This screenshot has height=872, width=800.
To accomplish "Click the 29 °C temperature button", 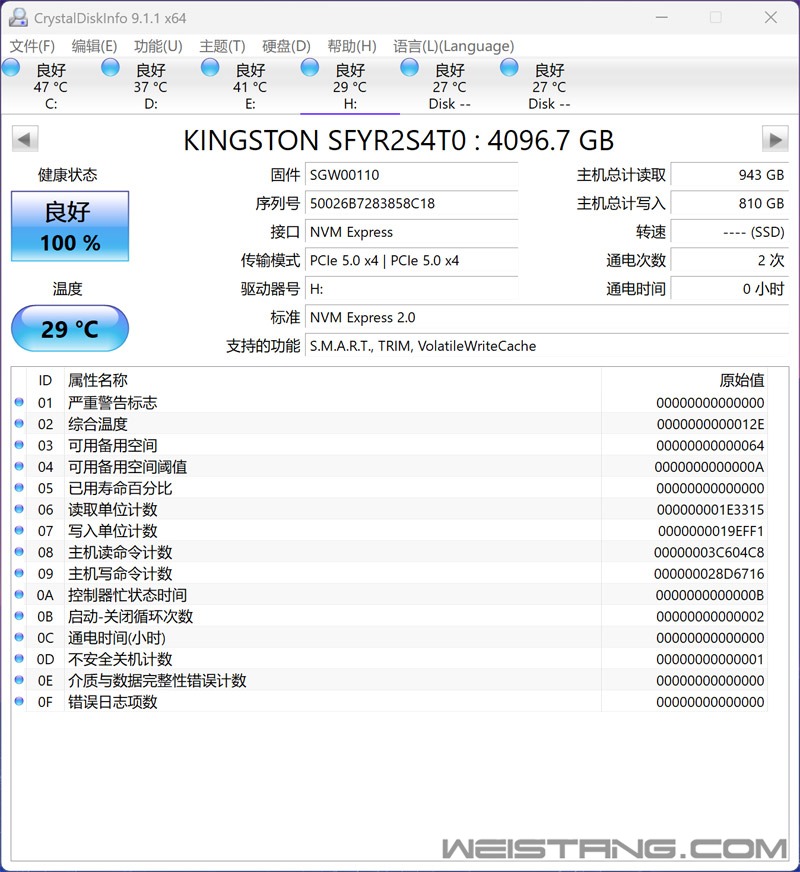I will pos(70,329).
